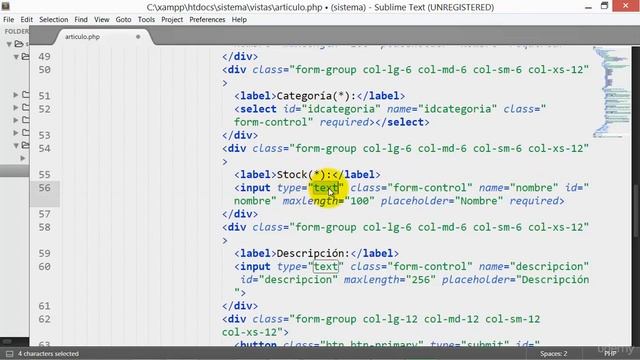Click name value "descripcion" on line 60
Image resolution: width=640 pixels, height=360 pixels.
point(549,267)
